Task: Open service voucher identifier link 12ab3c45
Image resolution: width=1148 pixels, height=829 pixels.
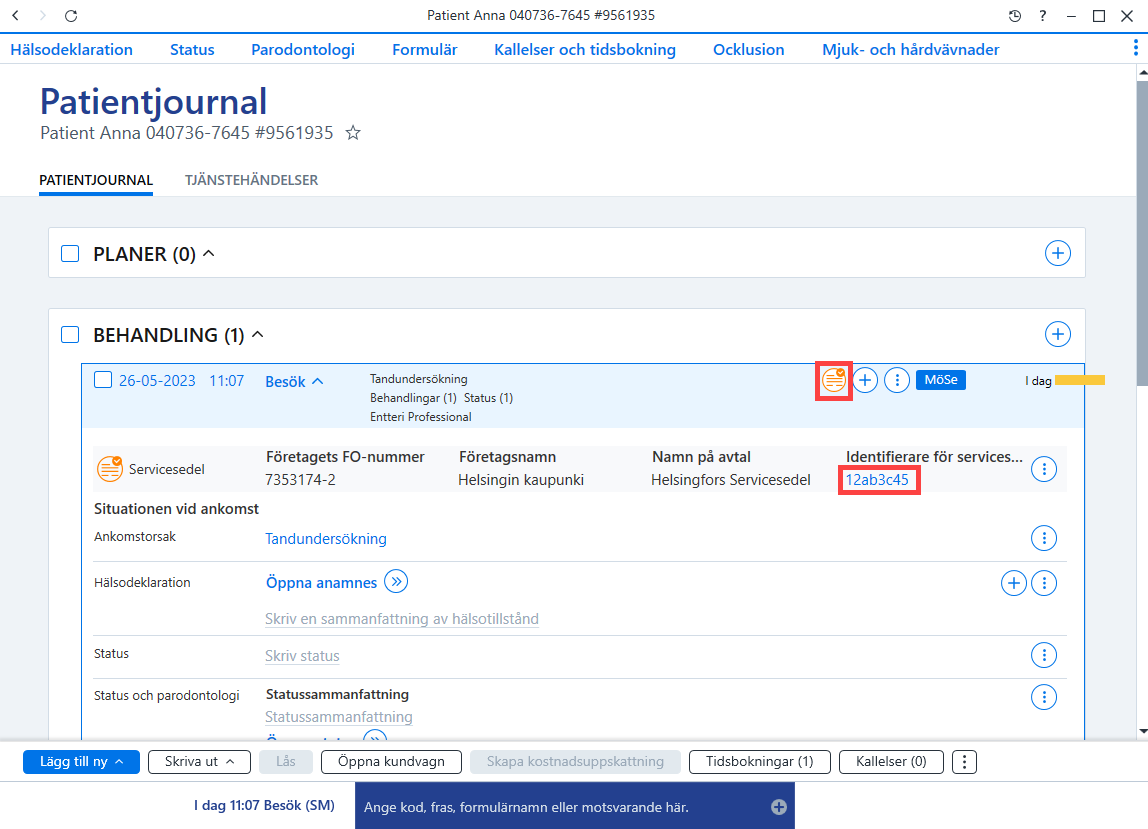Action: (877, 480)
